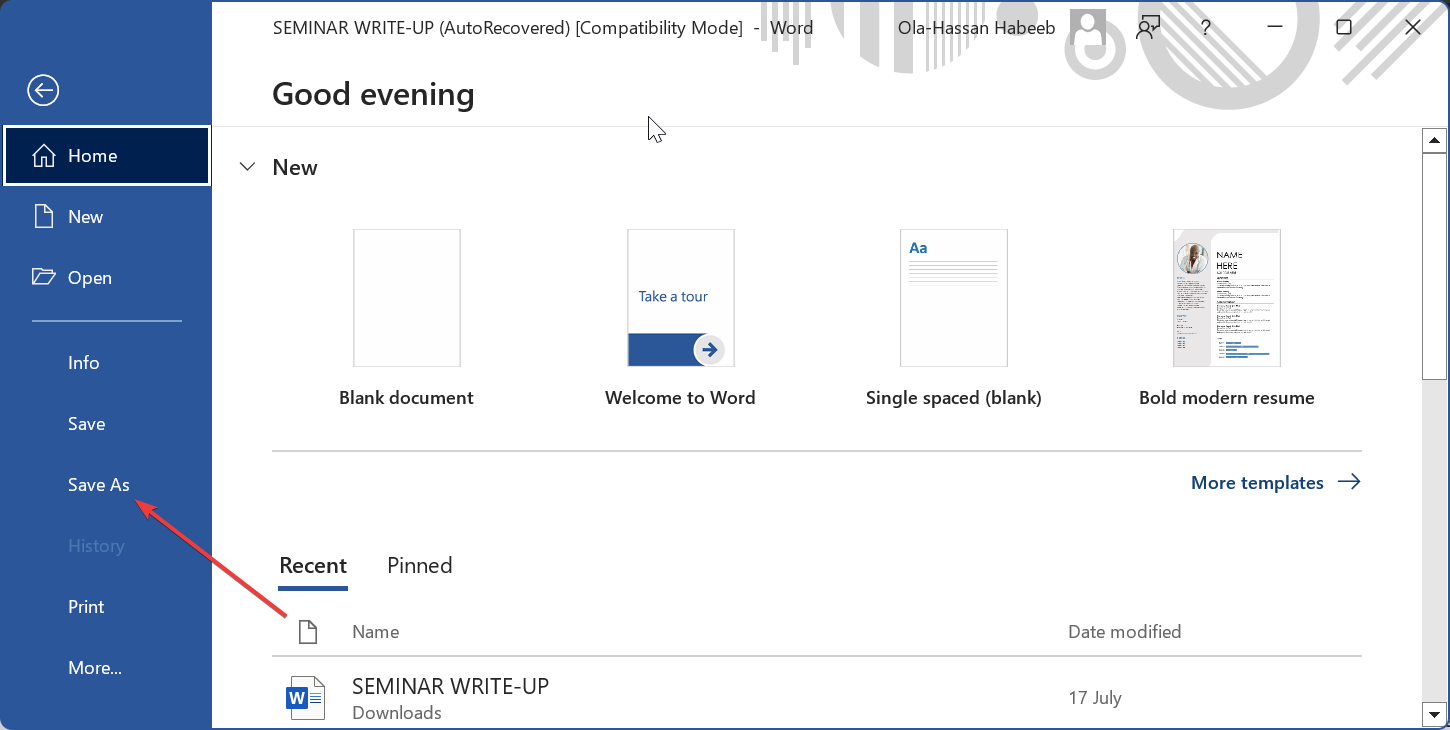Open the Bold modern resume template
The image size is (1450, 730).
point(1226,298)
